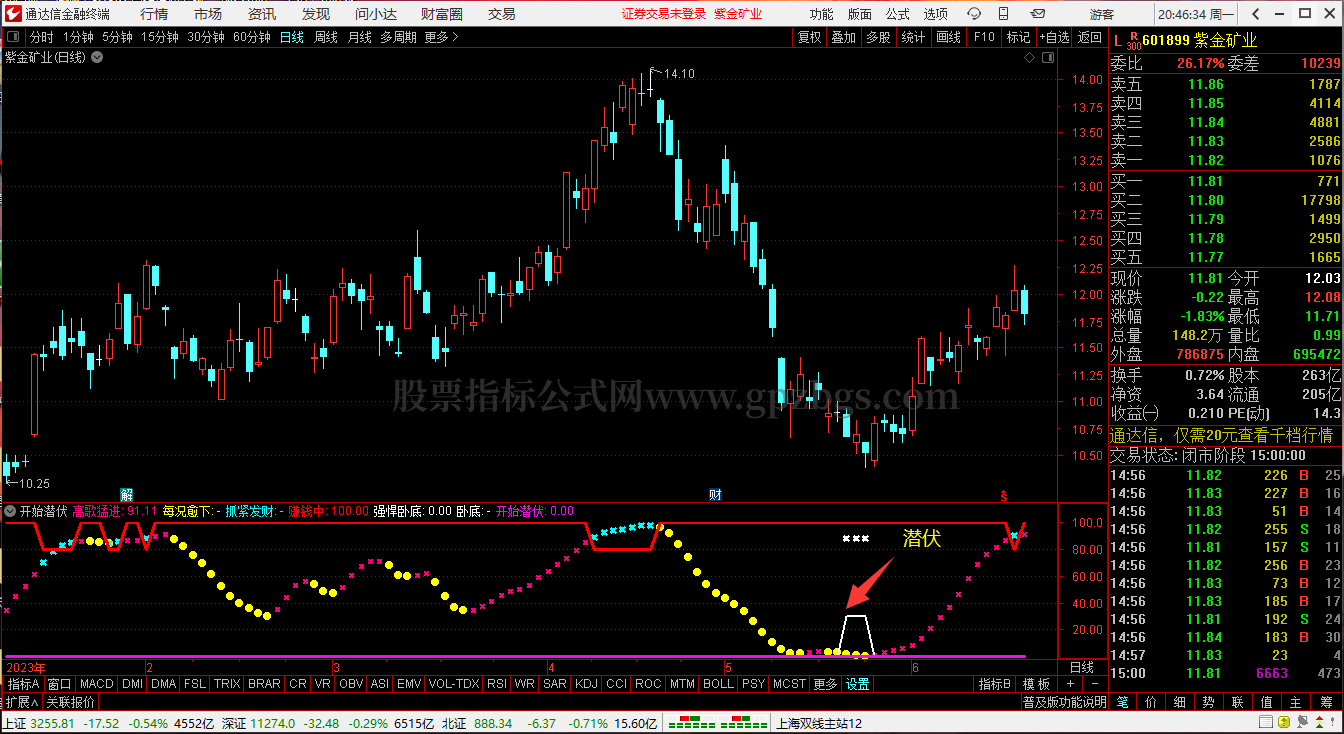This screenshot has height=734, width=1344.
Task: Toggle the sidebar panel icon left of 分时
Action: click(x=13, y=37)
